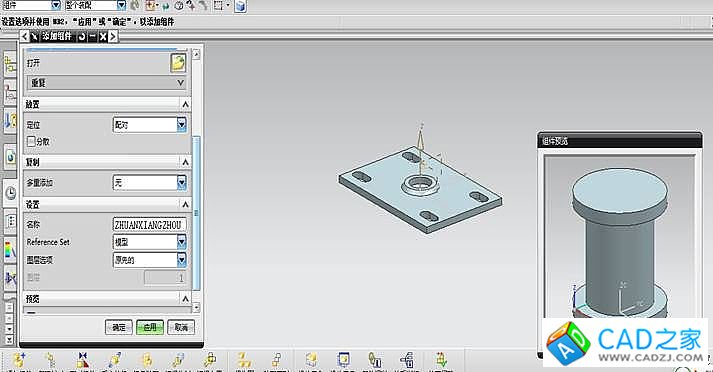The image size is (713, 372).
Task: Click the reset arrow in the dialog title bar
Action: [82, 37]
